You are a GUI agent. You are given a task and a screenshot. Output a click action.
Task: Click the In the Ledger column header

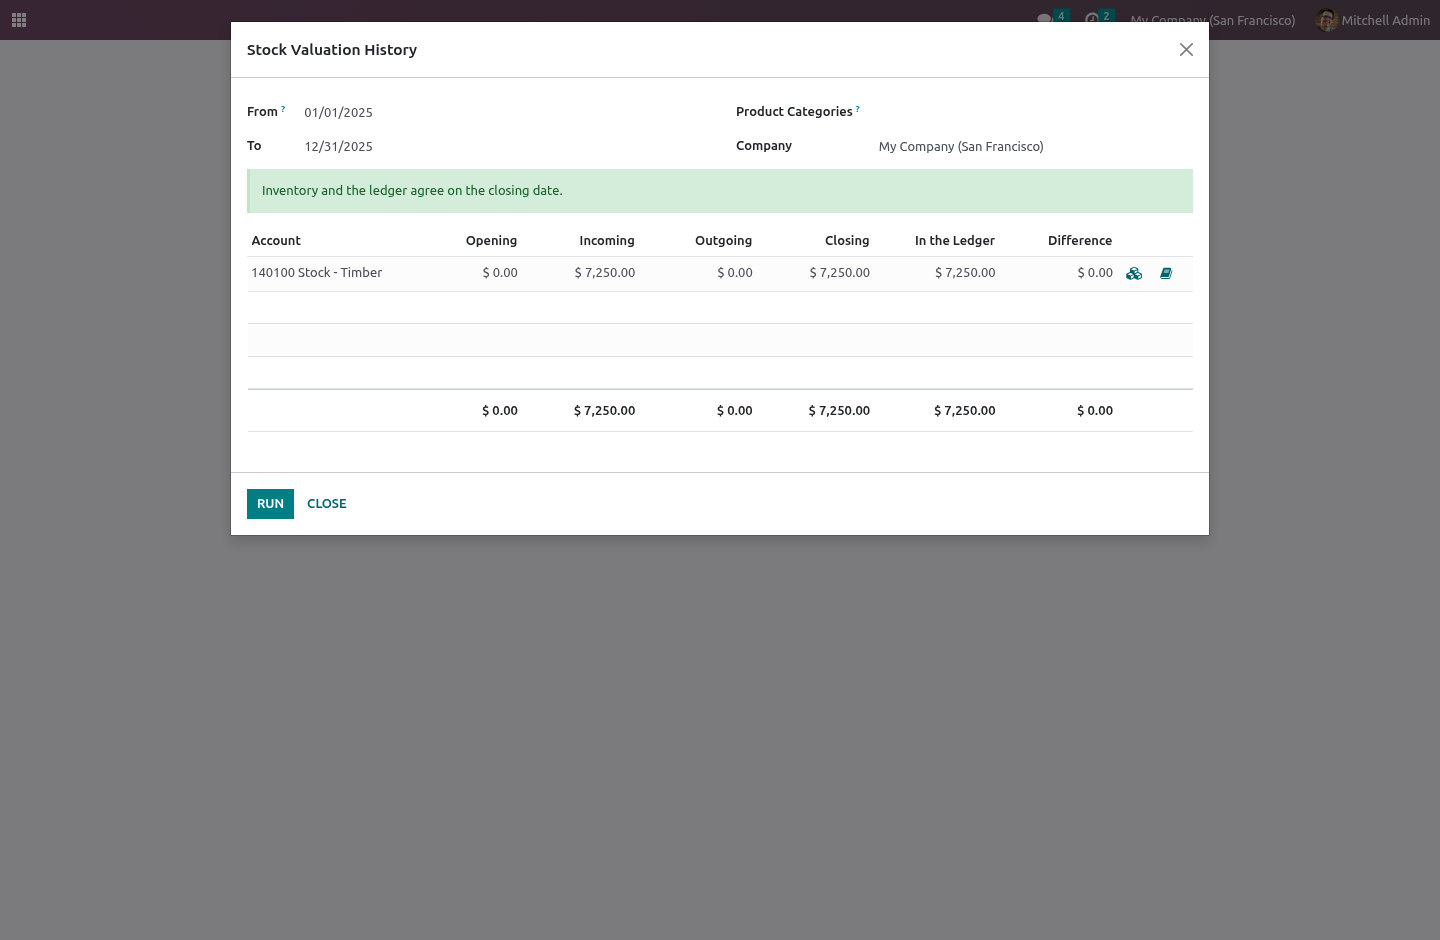click(954, 241)
